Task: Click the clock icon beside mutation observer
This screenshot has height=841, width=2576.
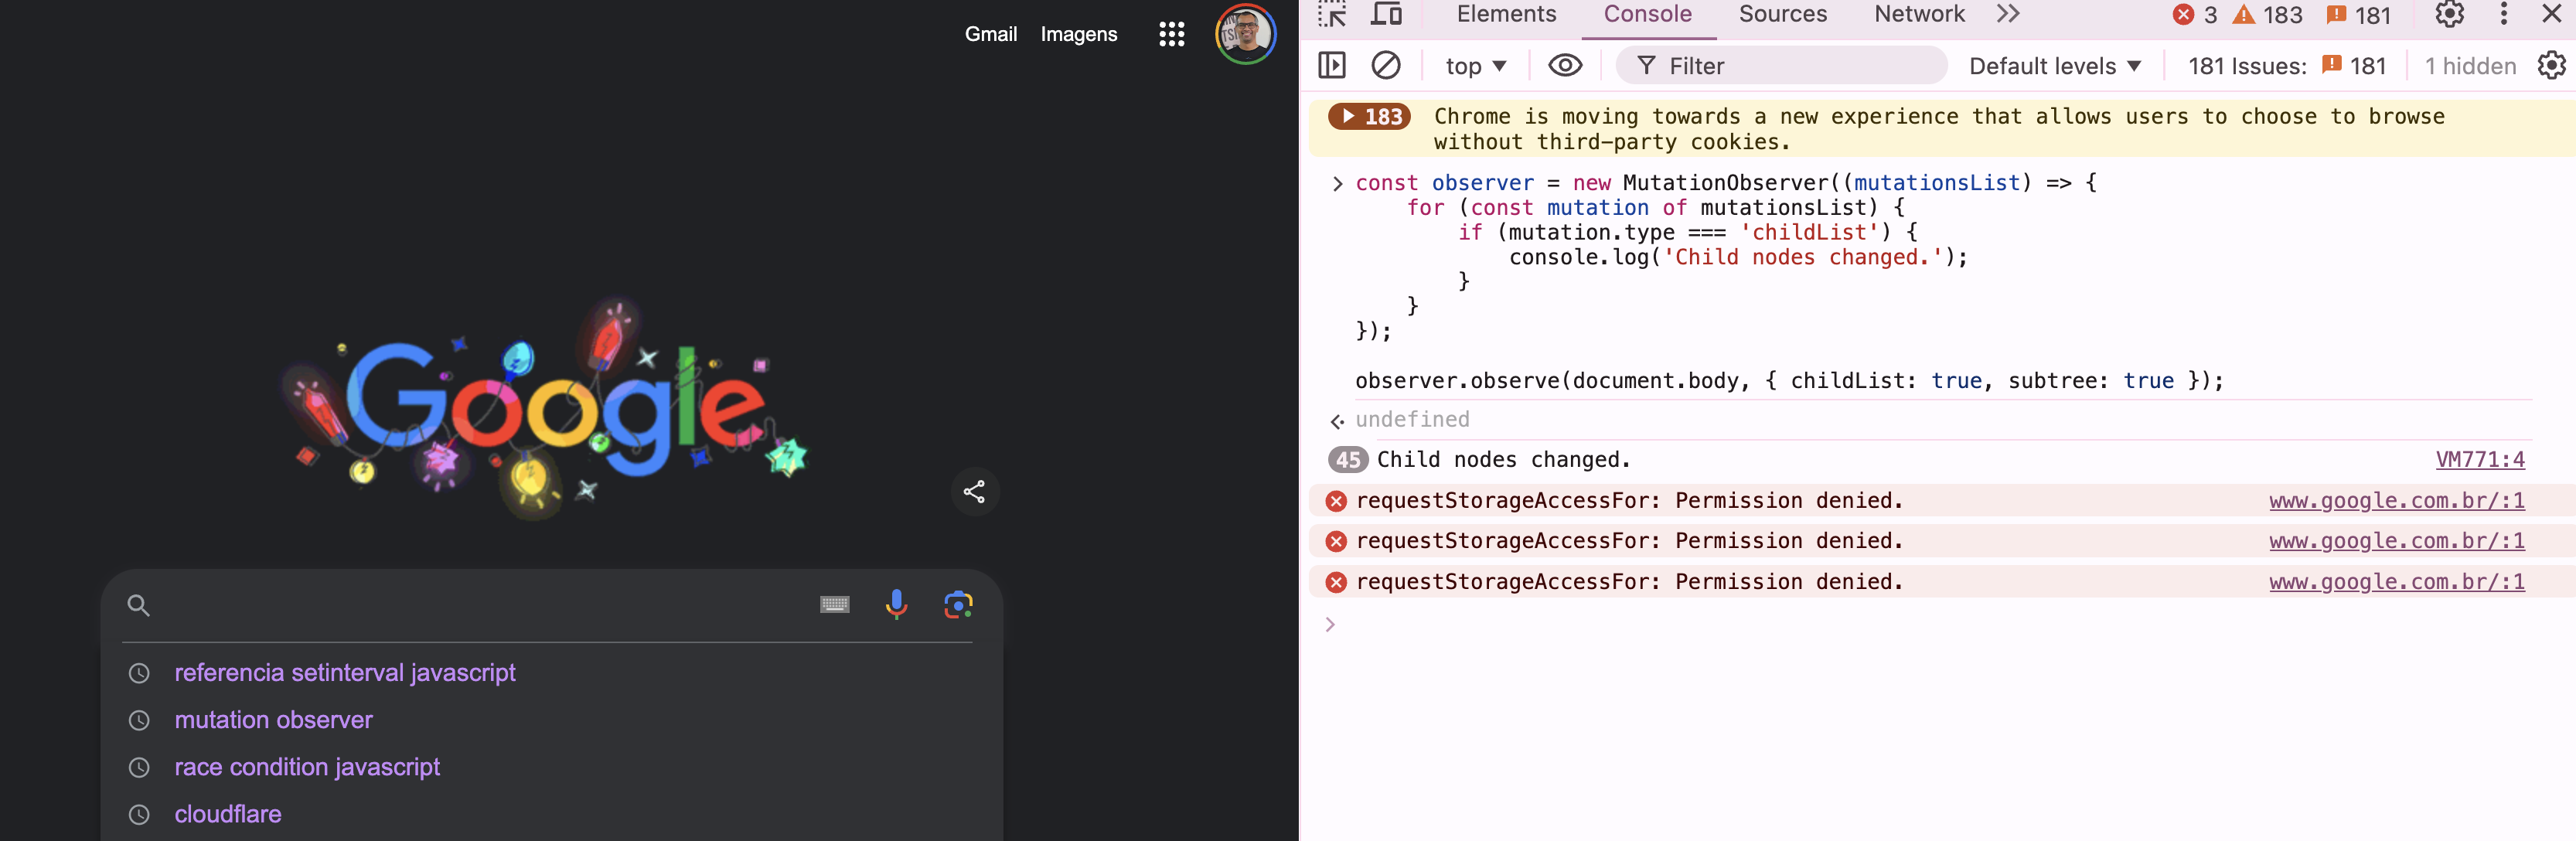Action: click(x=139, y=720)
